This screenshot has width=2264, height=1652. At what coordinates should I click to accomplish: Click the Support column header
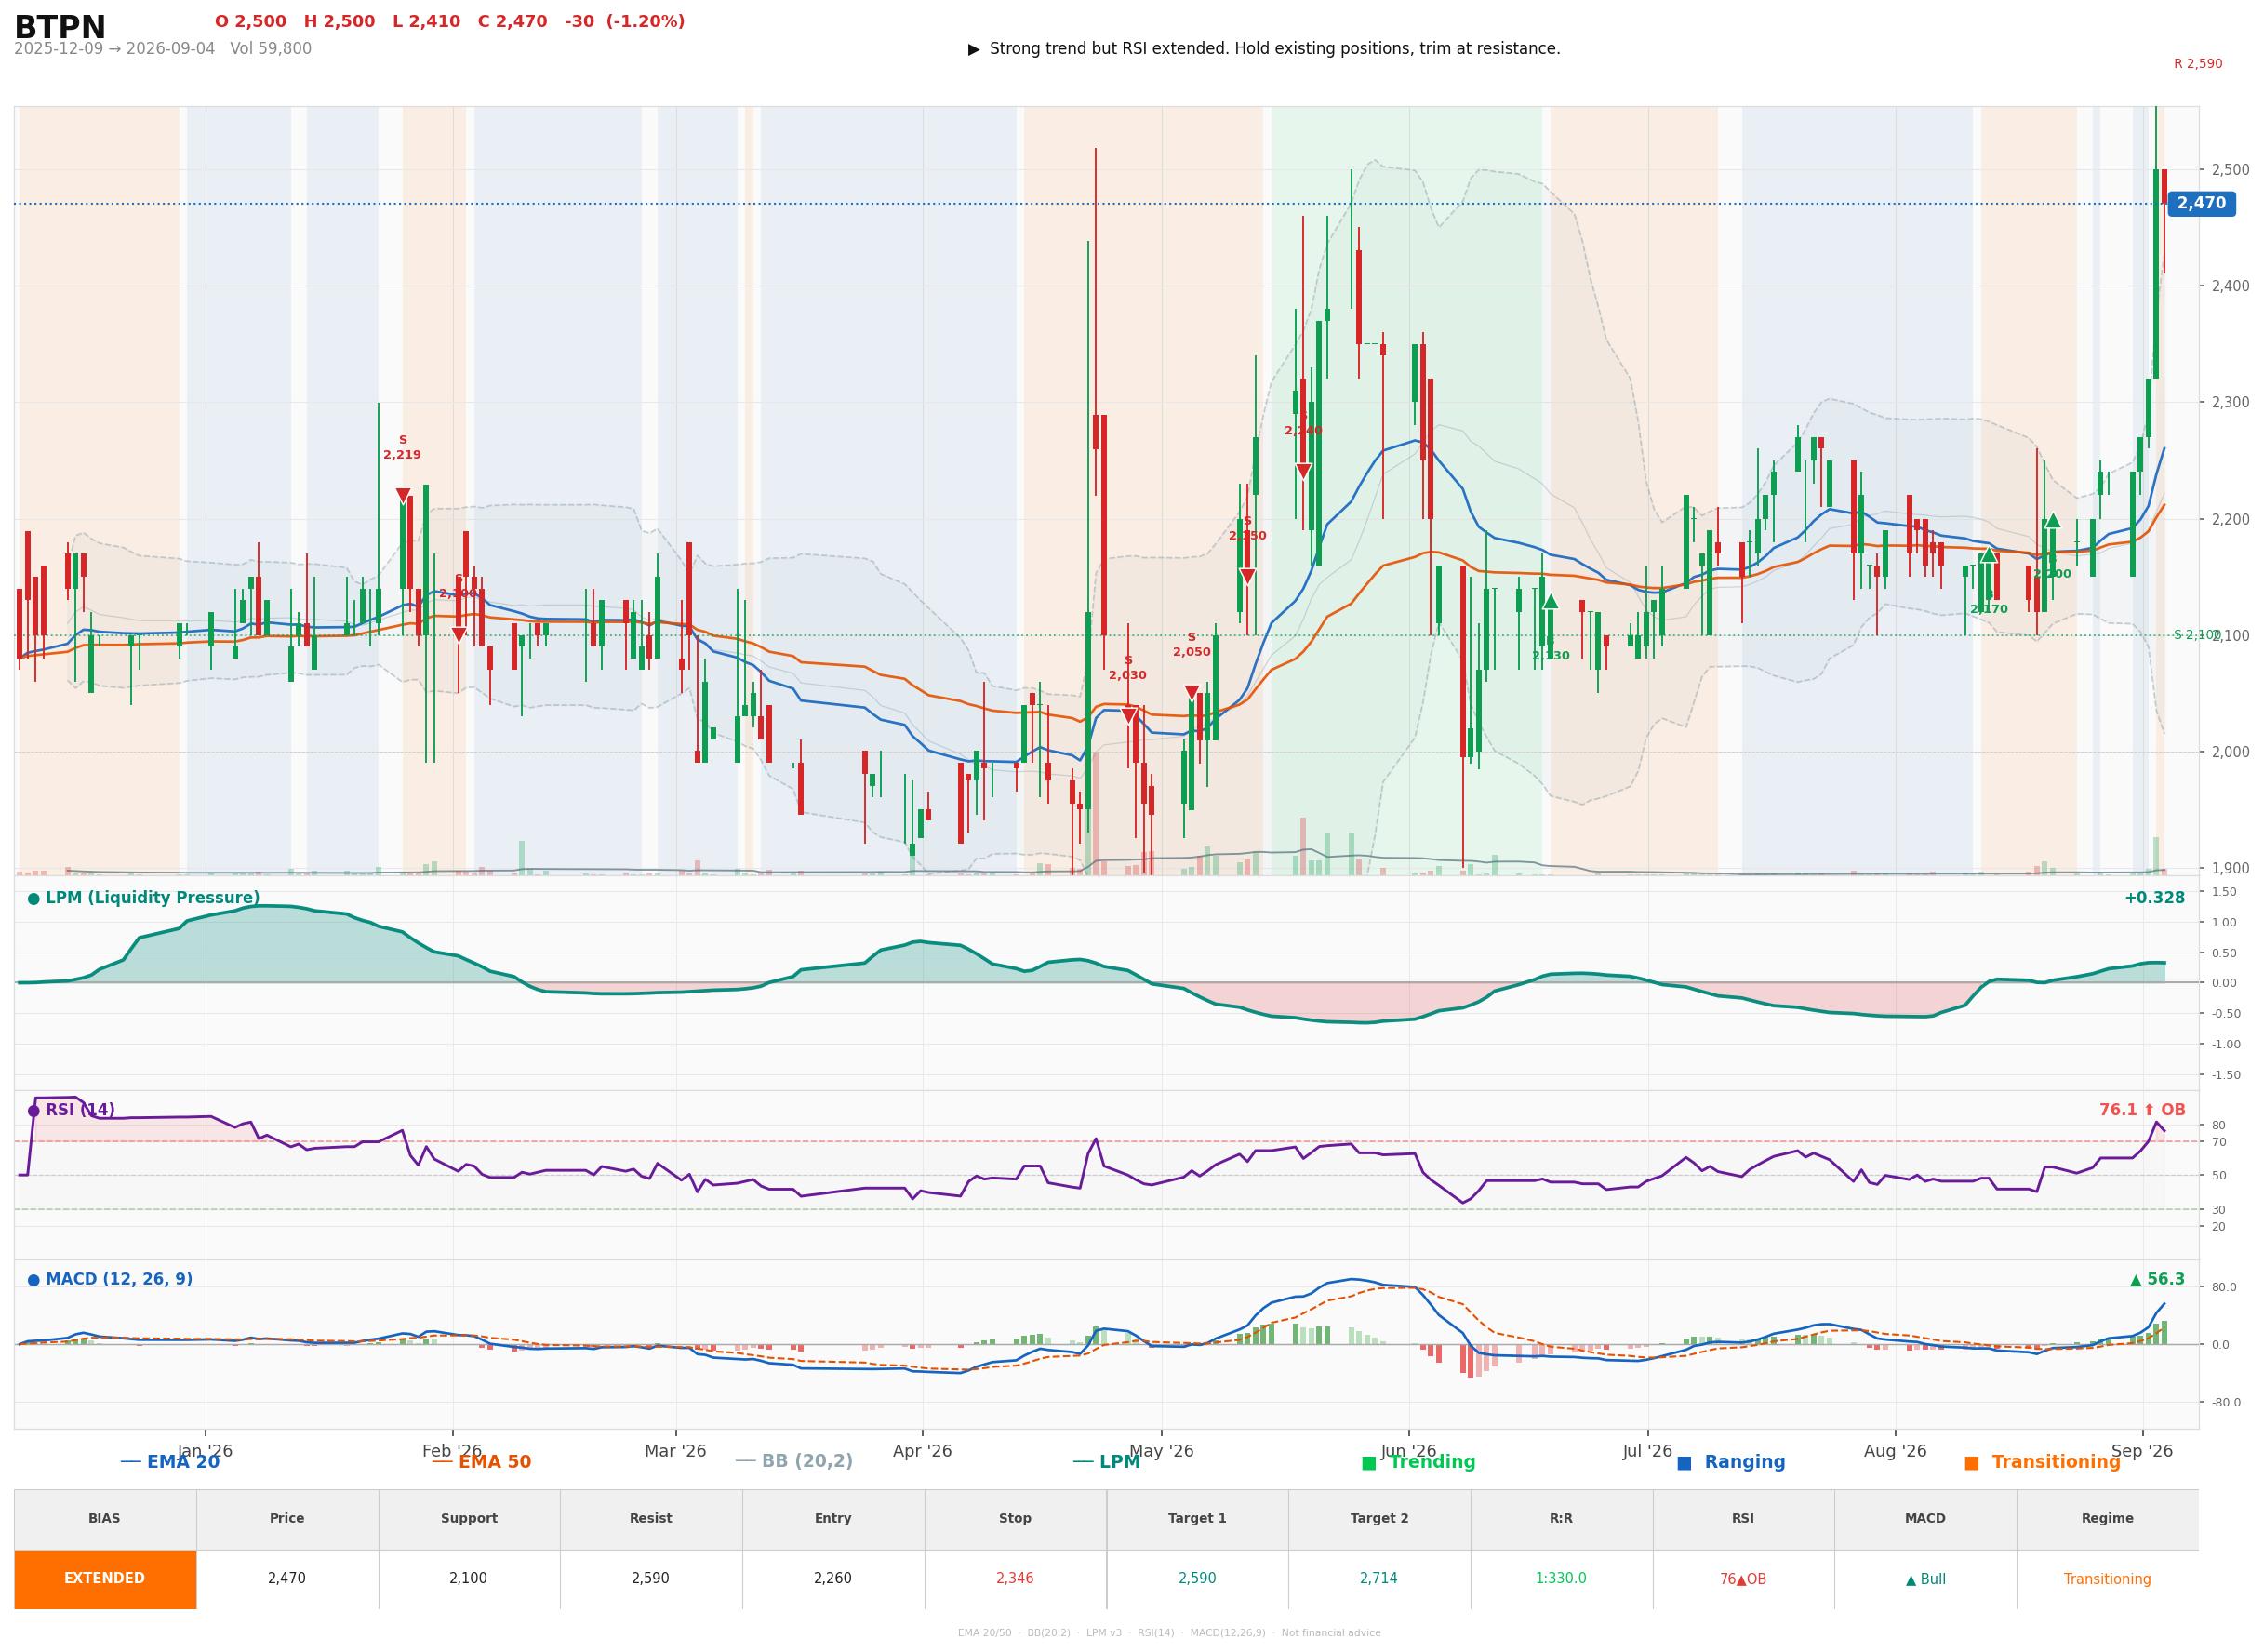[x=469, y=1518]
